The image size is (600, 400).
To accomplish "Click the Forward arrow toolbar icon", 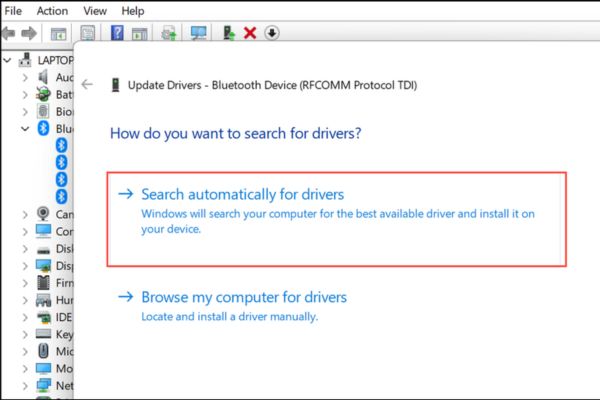I will tap(29, 33).
